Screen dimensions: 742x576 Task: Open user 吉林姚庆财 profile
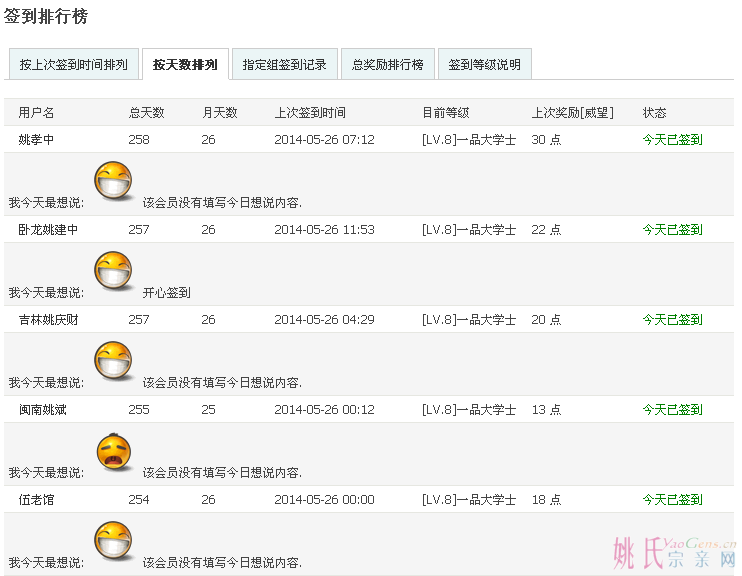[48, 320]
